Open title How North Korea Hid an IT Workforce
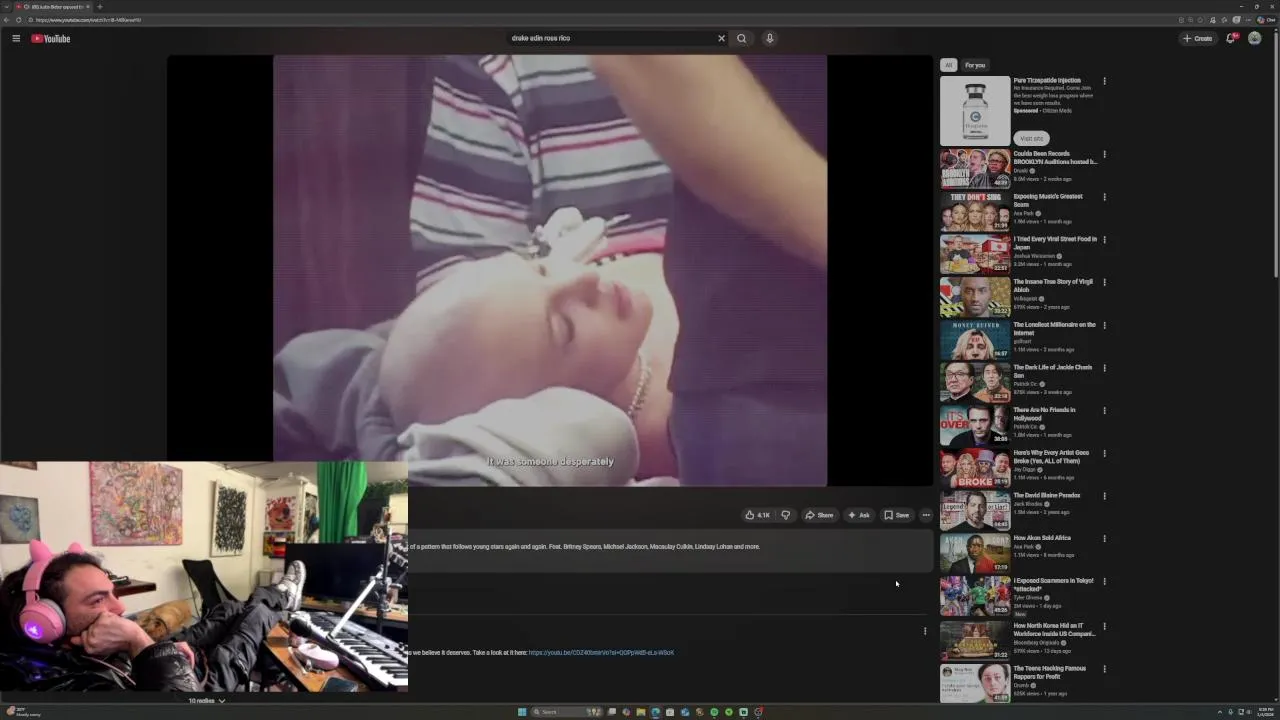Image resolution: width=1280 pixels, height=720 pixels. pyautogui.click(x=1055, y=630)
